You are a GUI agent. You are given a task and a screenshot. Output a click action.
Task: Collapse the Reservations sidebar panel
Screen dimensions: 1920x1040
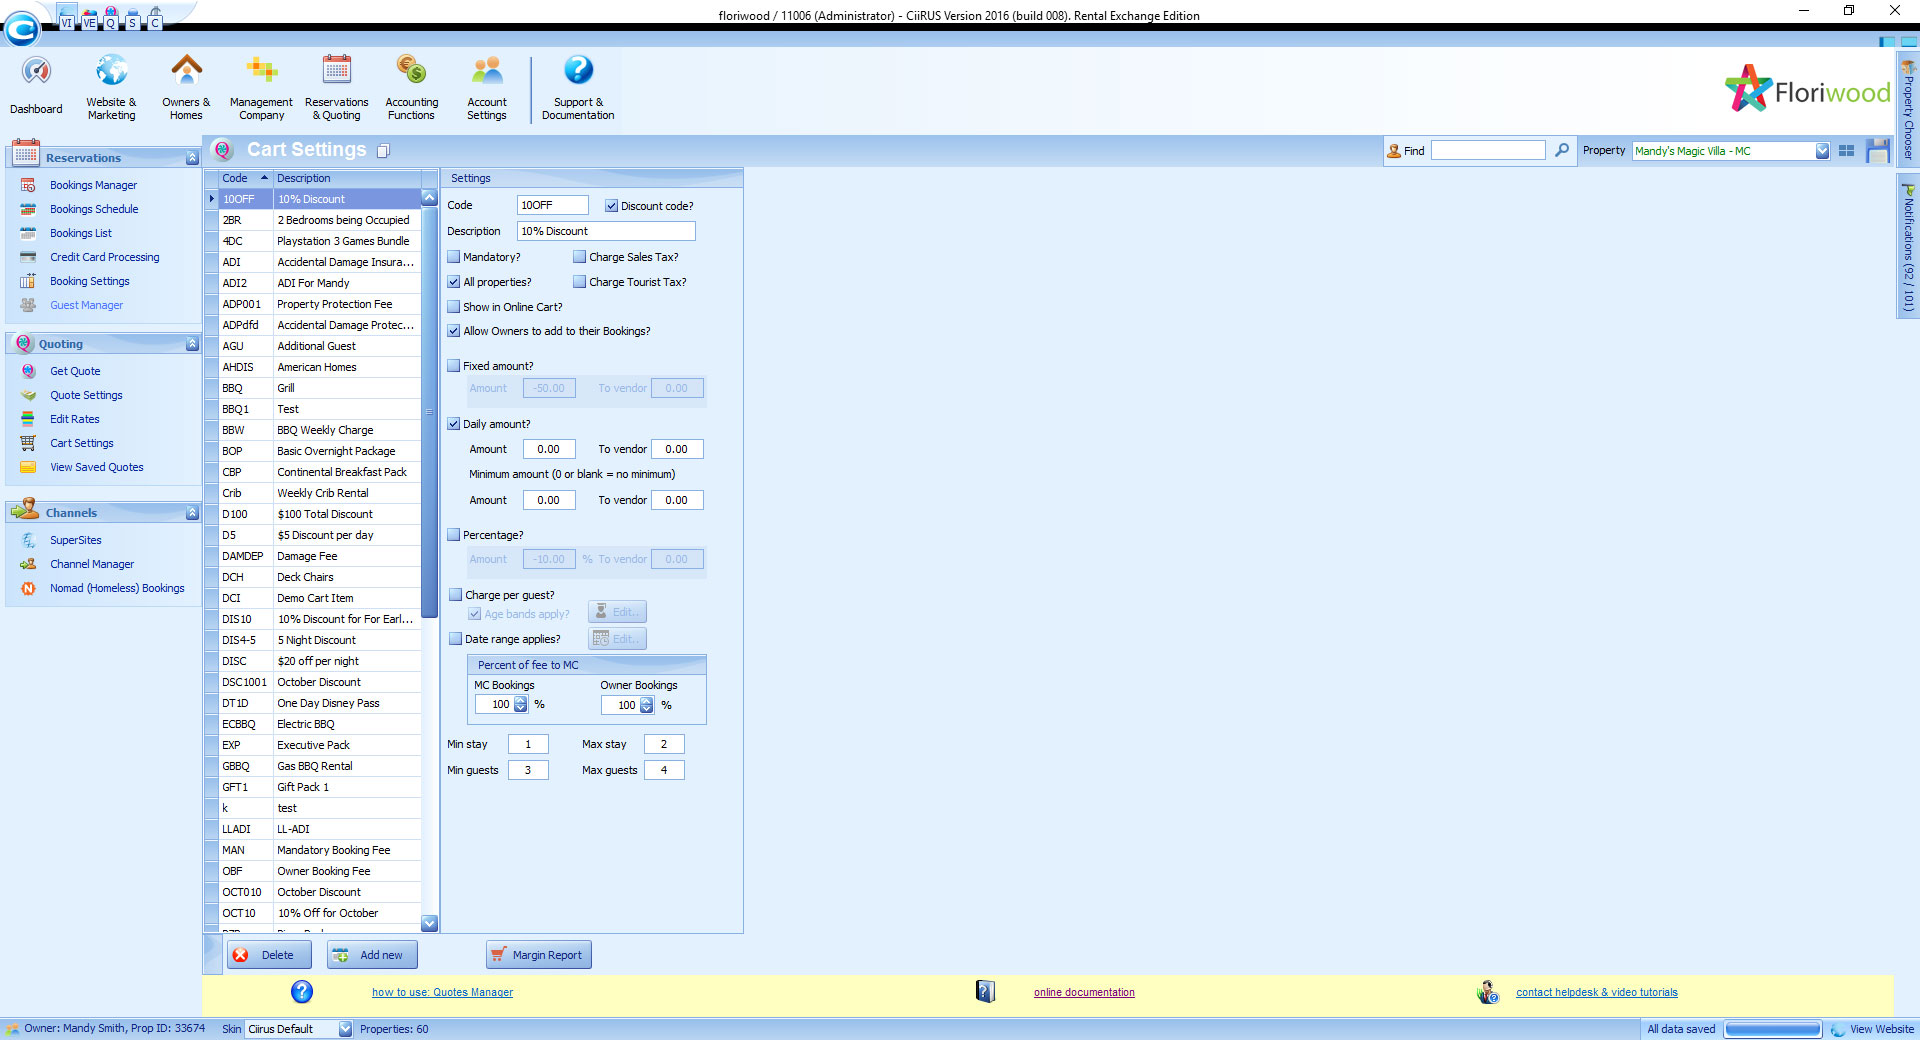(192, 158)
